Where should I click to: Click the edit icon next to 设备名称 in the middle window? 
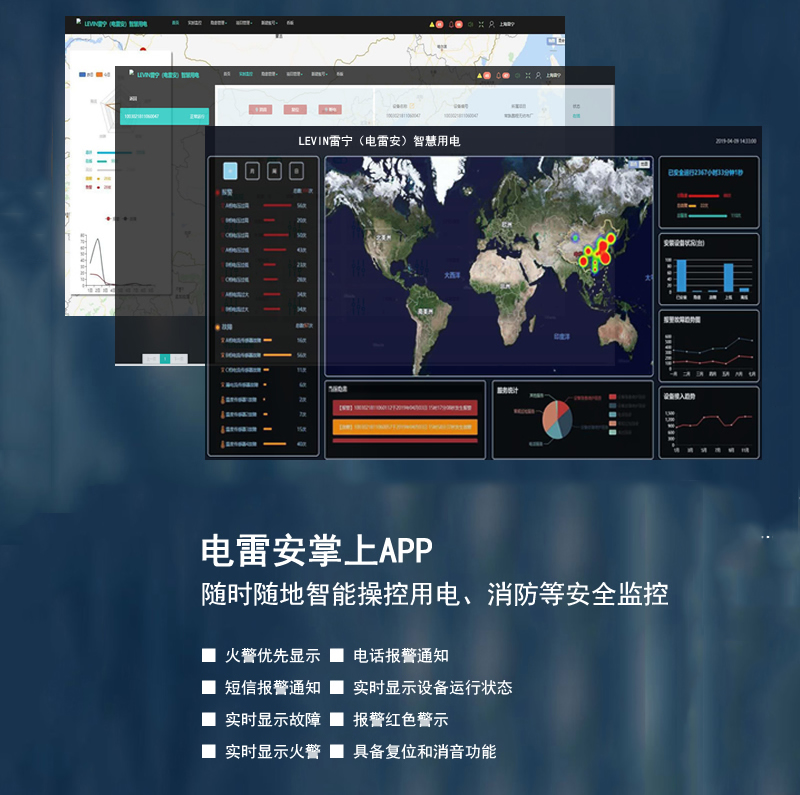412,106
